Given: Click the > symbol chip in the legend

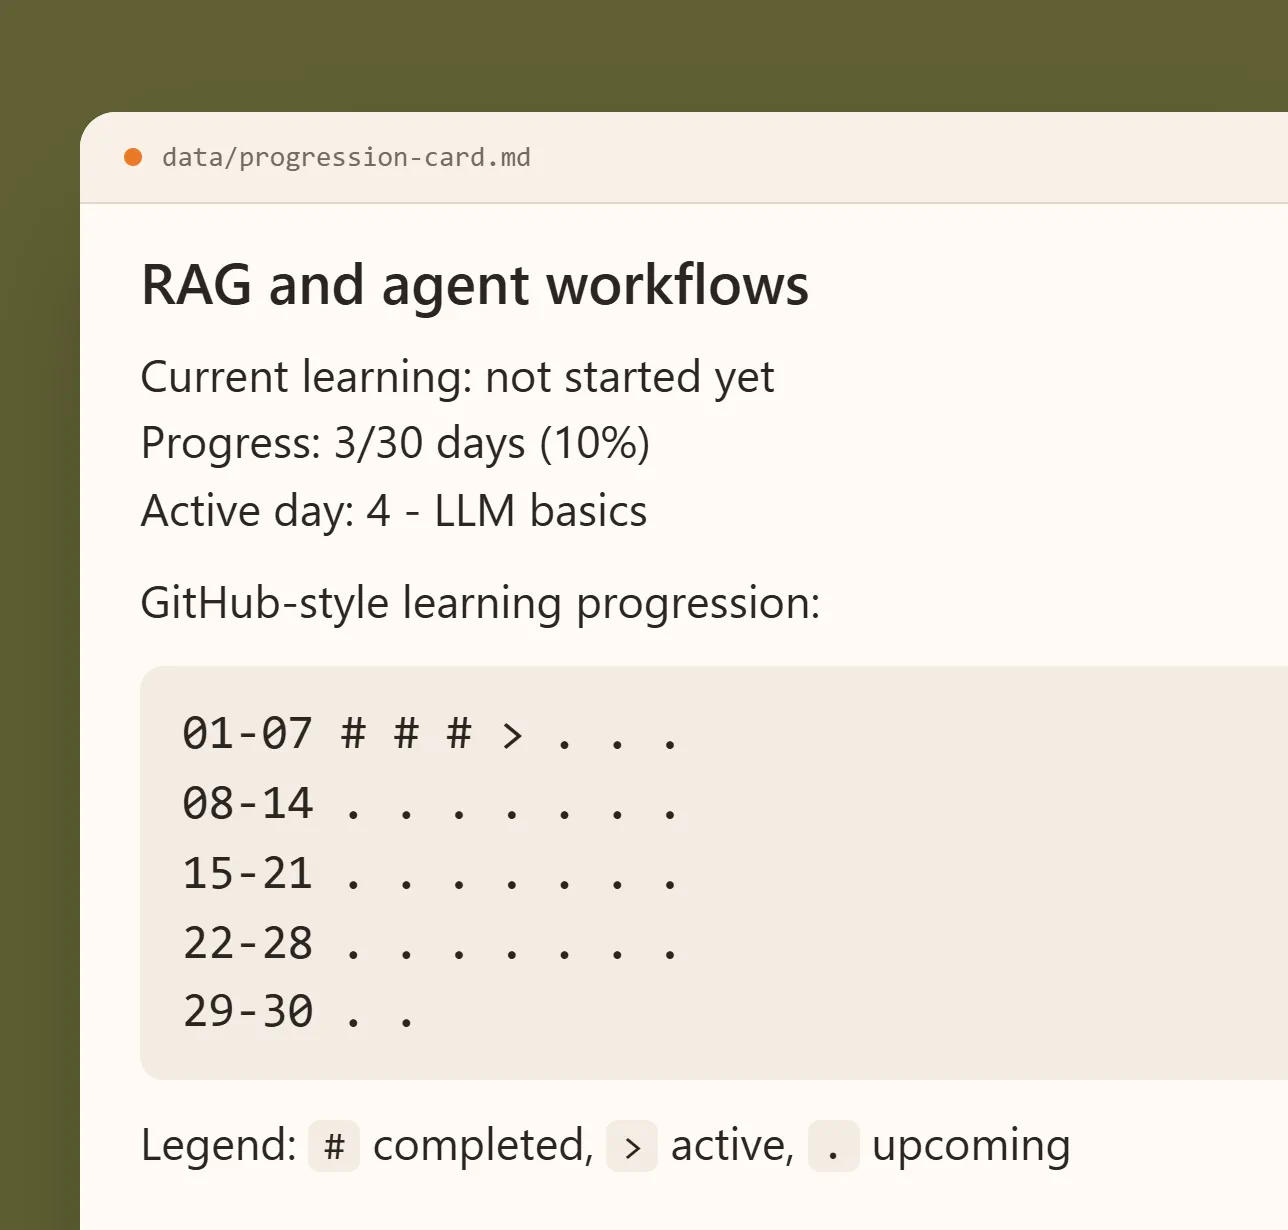Looking at the screenshot, I should [632, 1146].
